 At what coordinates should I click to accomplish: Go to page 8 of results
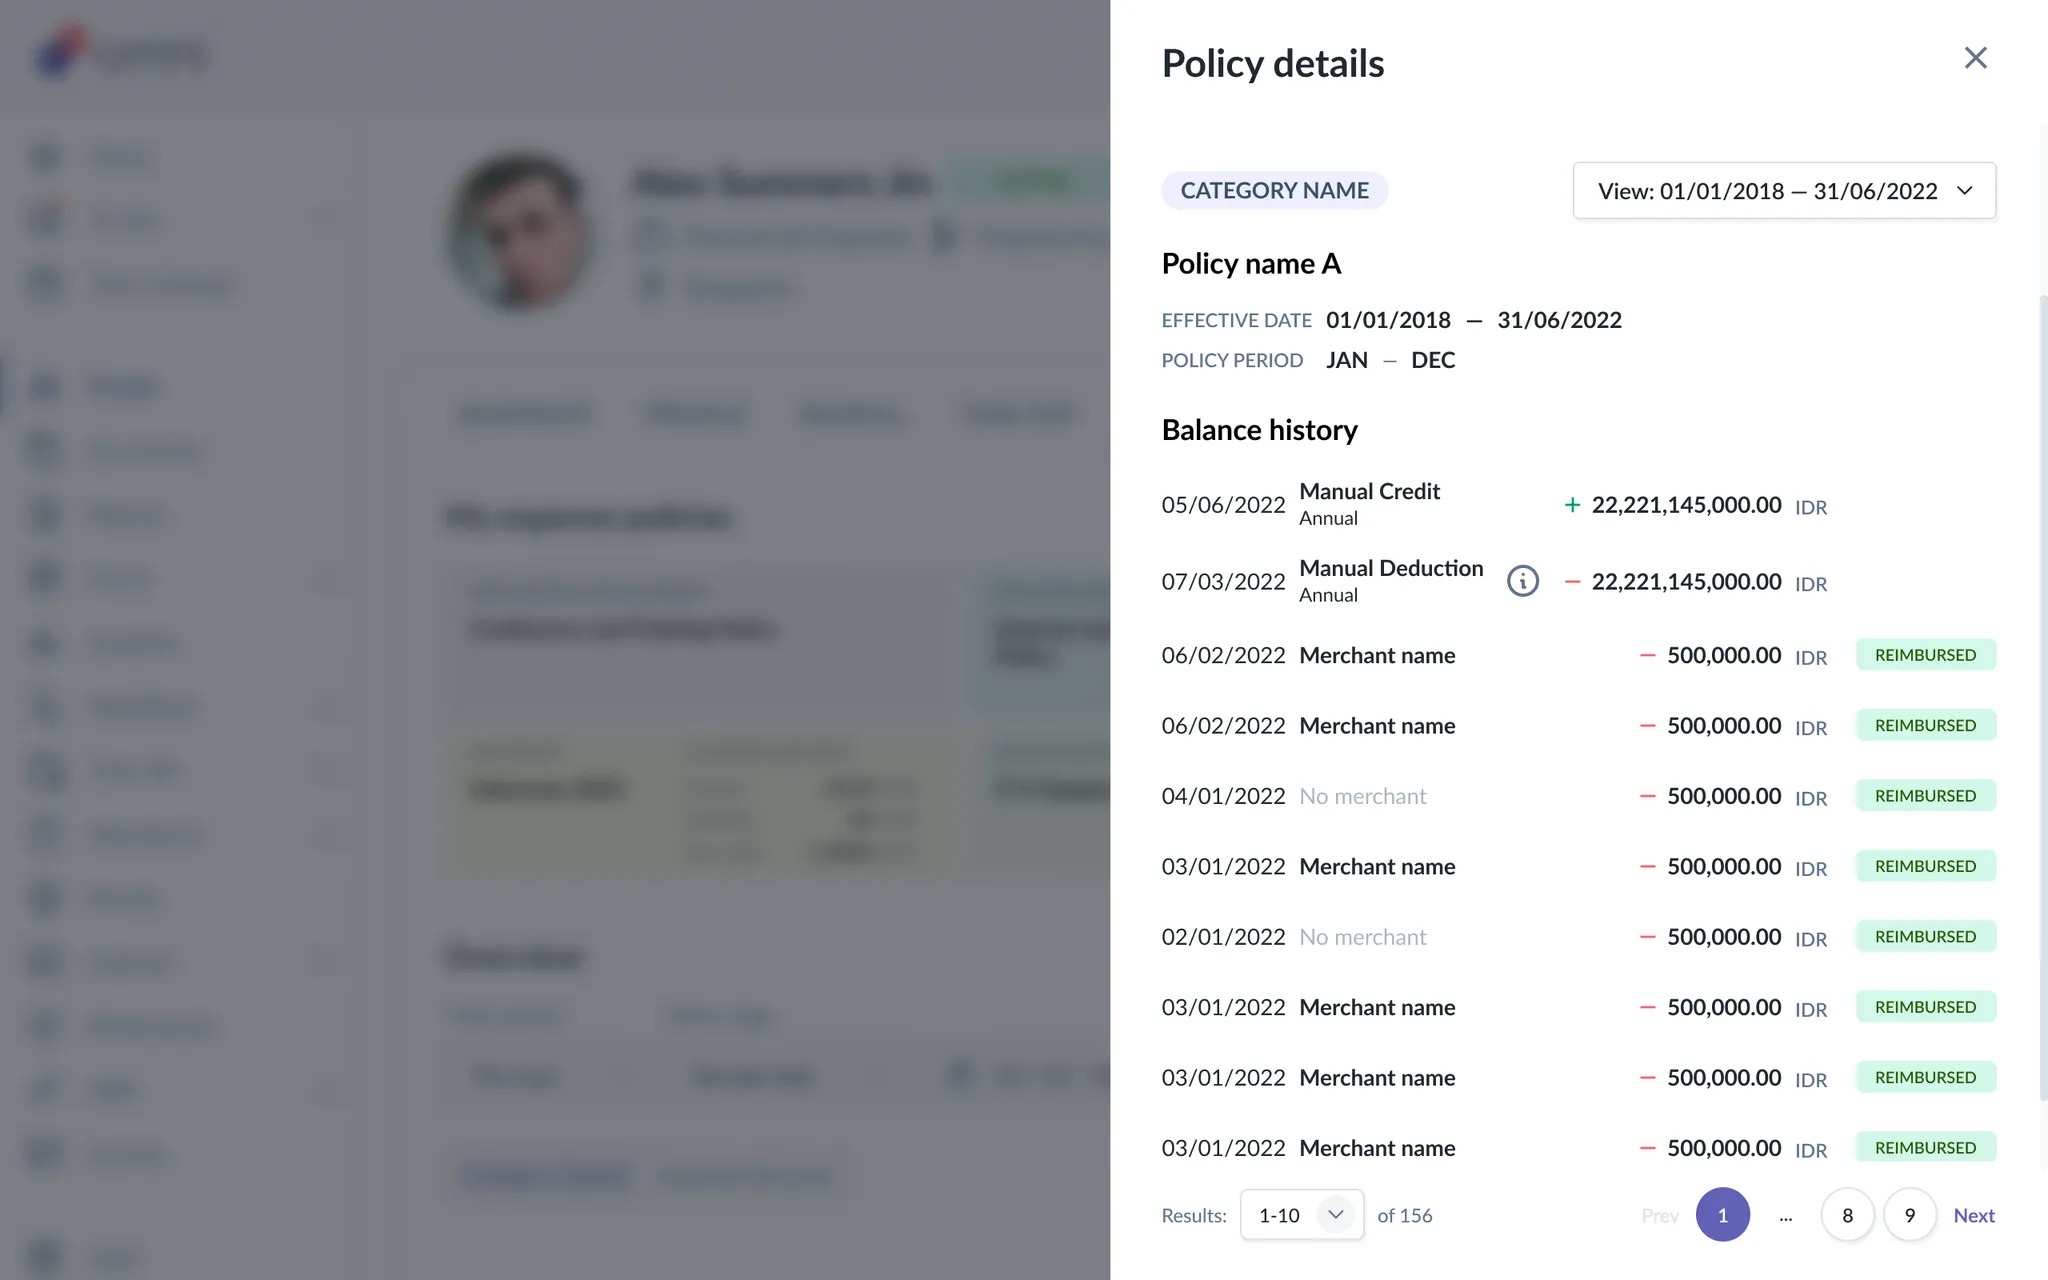[x=1847, y=1215]
